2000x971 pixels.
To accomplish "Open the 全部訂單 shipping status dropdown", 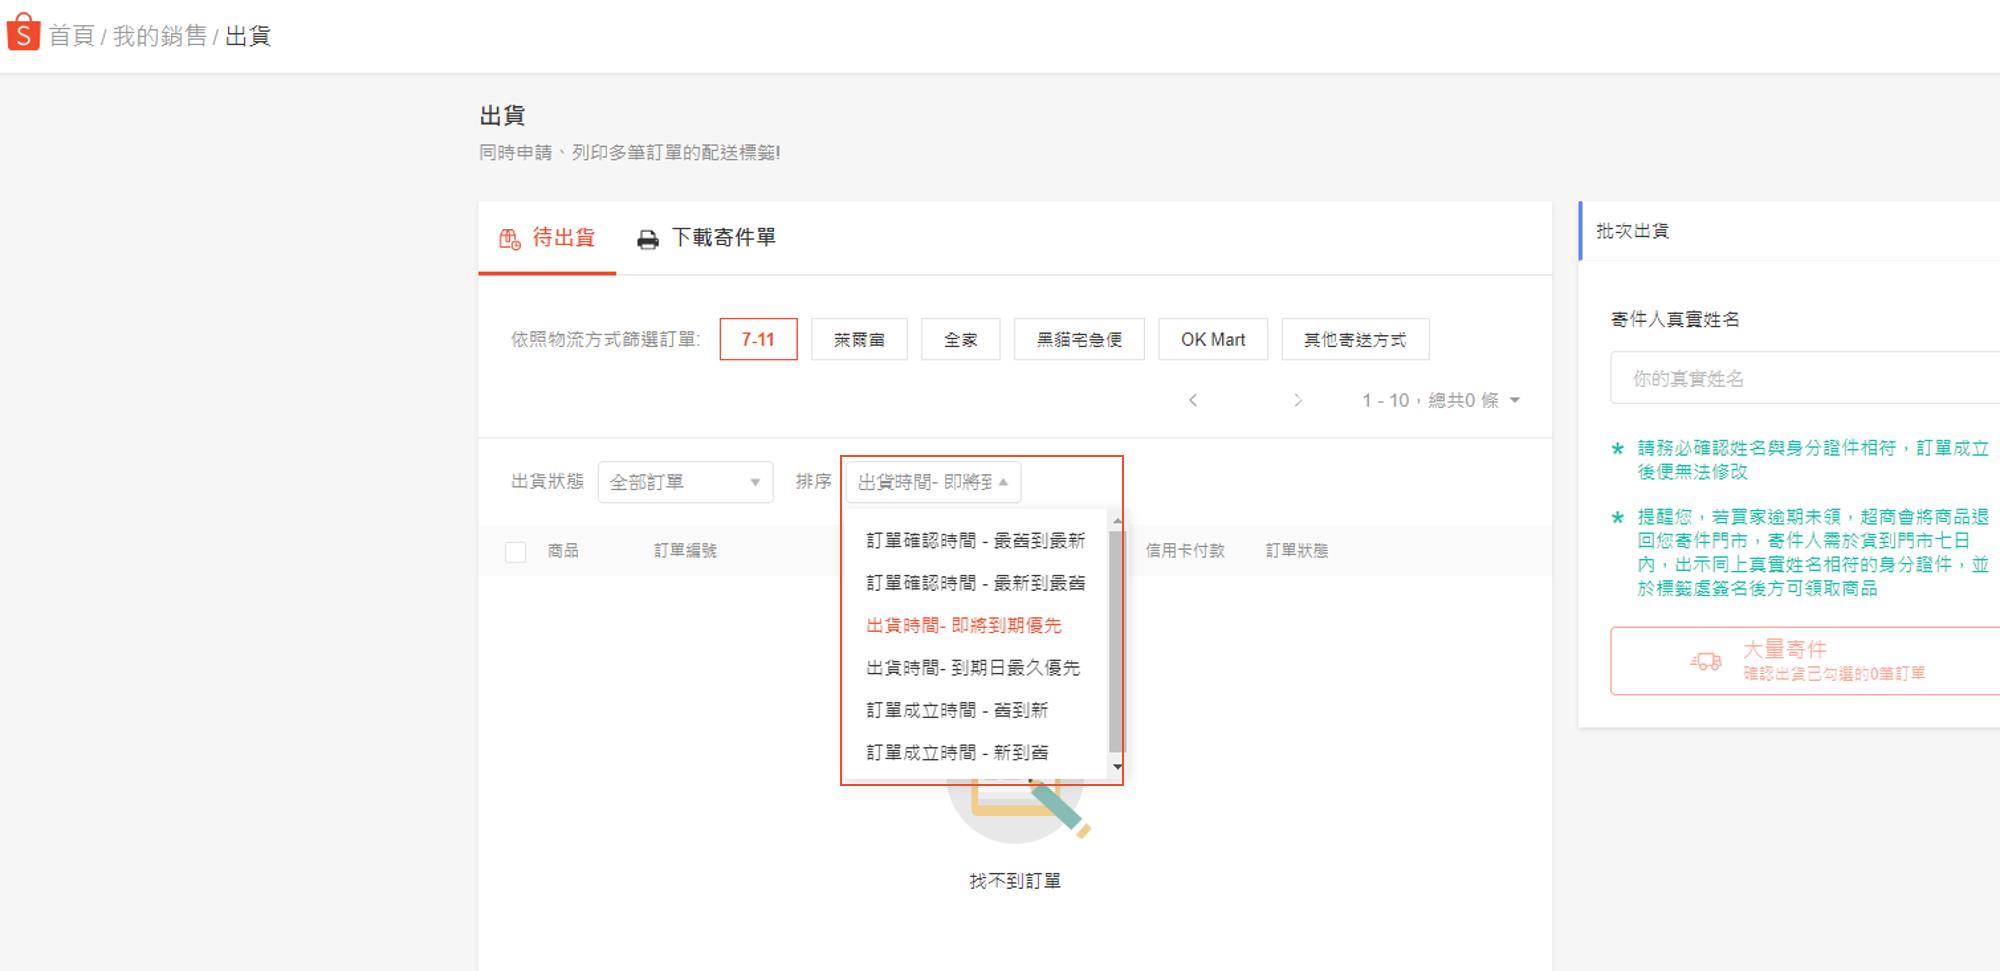I will tap(685, 483).
